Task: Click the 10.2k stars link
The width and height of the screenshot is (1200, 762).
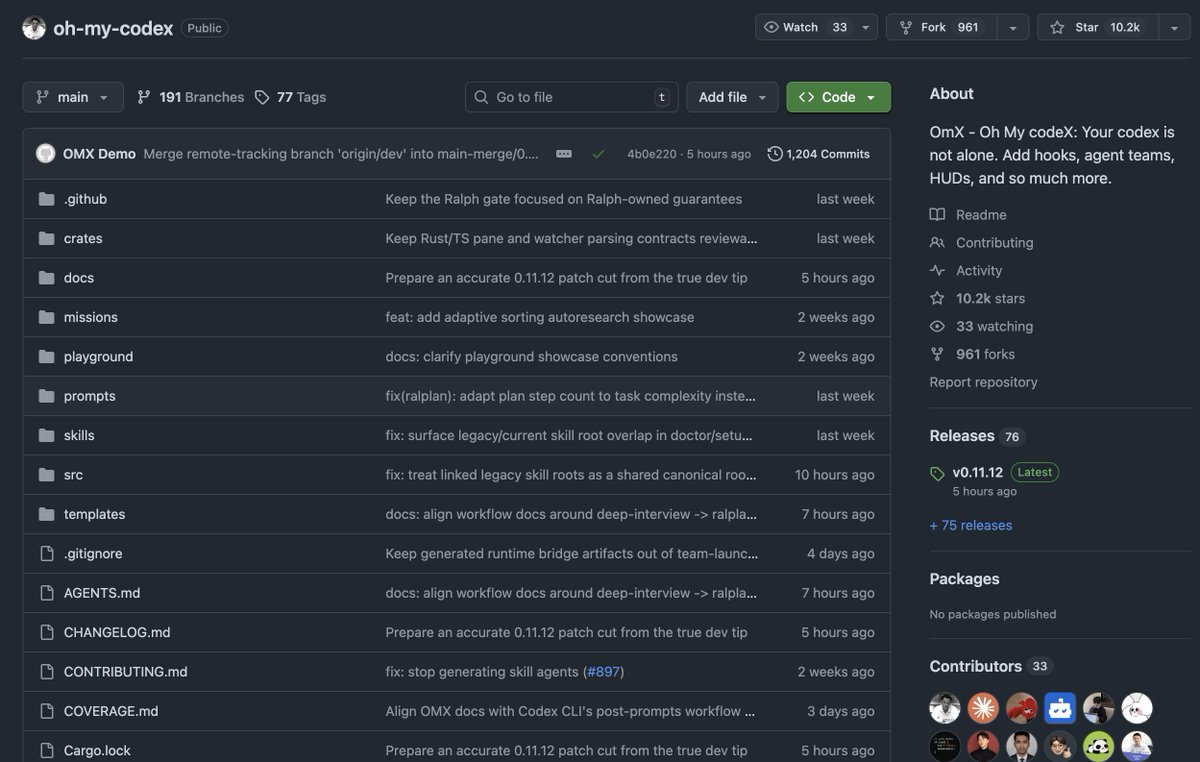Action: pyautogui.click(x=977, y=299)
